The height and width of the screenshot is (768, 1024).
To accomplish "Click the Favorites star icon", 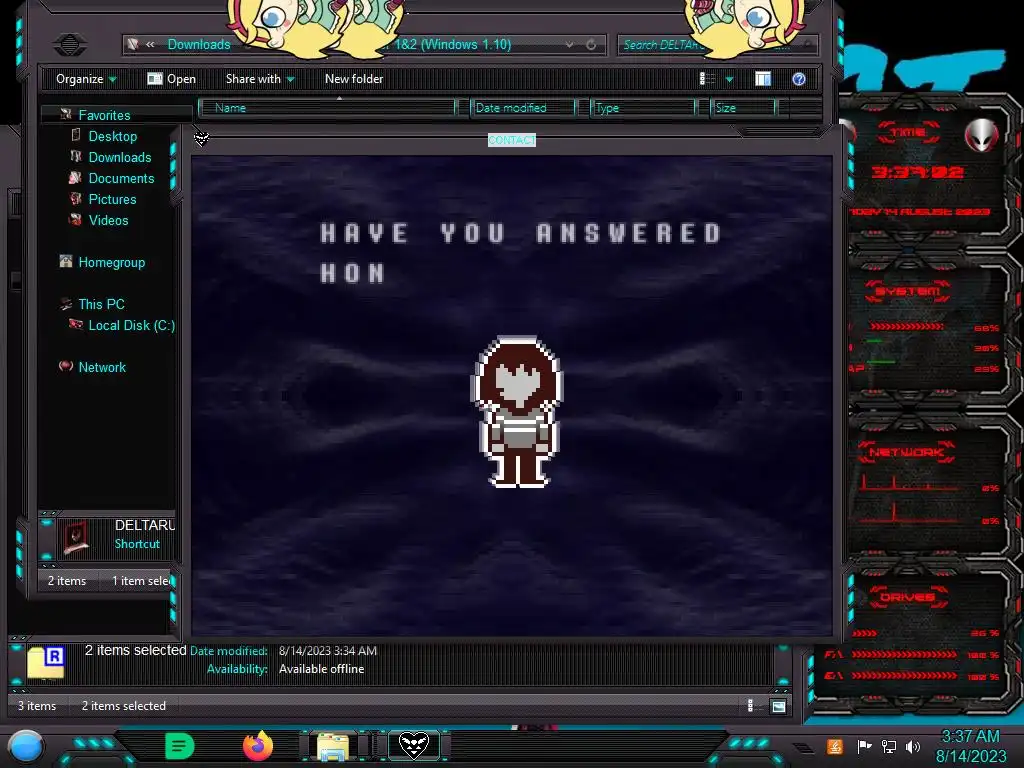I will [65, 114].
